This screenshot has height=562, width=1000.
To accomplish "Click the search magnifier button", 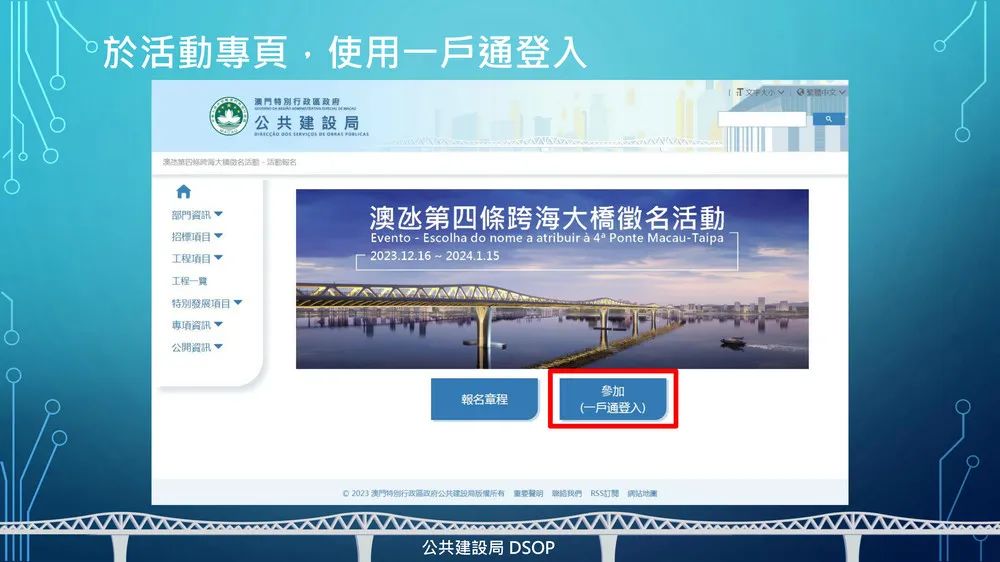I will pyautogui.click(x=828, y=119).
